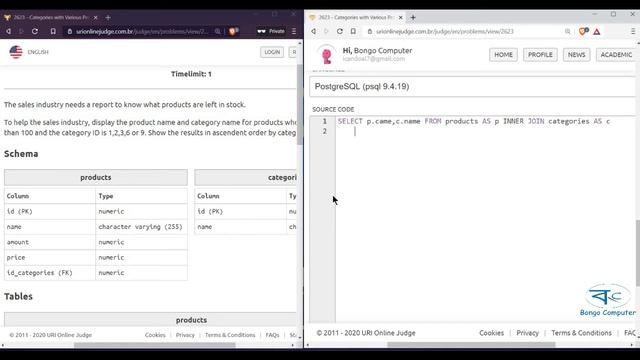640x360 pixels.
Task: Maximize the right browser window
Action: pyautogui.click(x=613, y=14)
